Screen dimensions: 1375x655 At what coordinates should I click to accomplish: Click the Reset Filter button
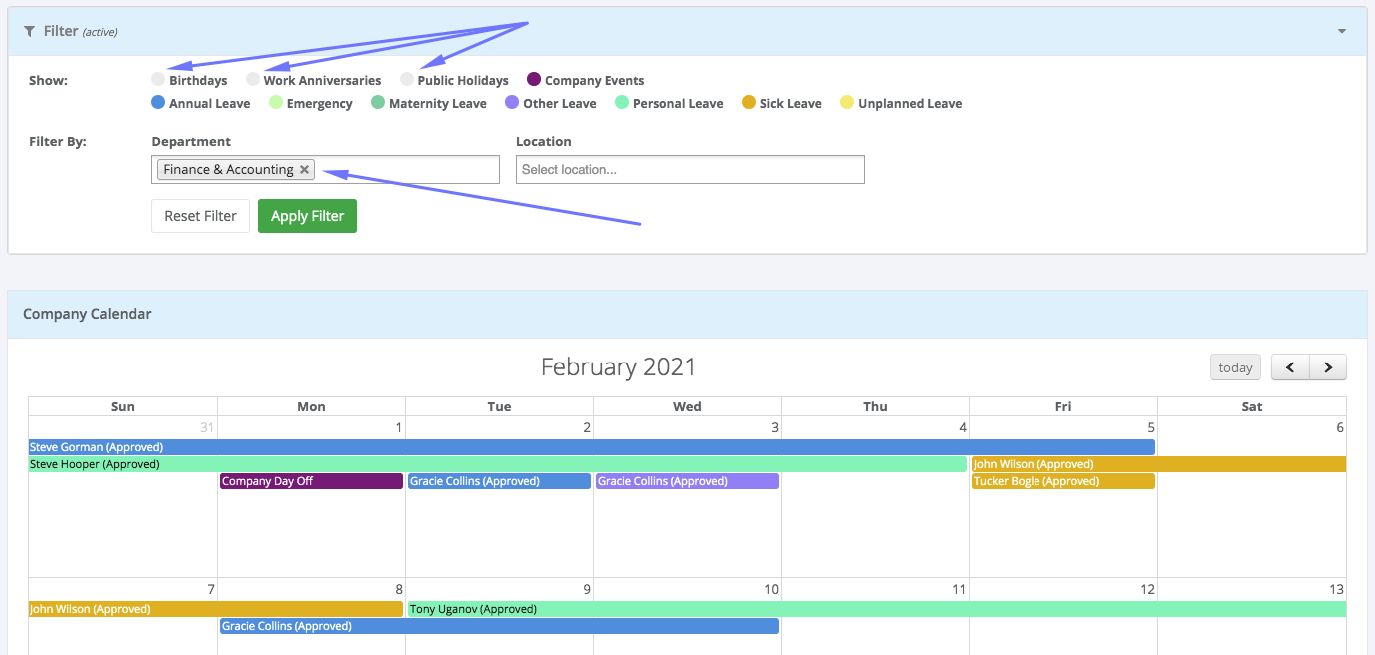tap(200, 216)
